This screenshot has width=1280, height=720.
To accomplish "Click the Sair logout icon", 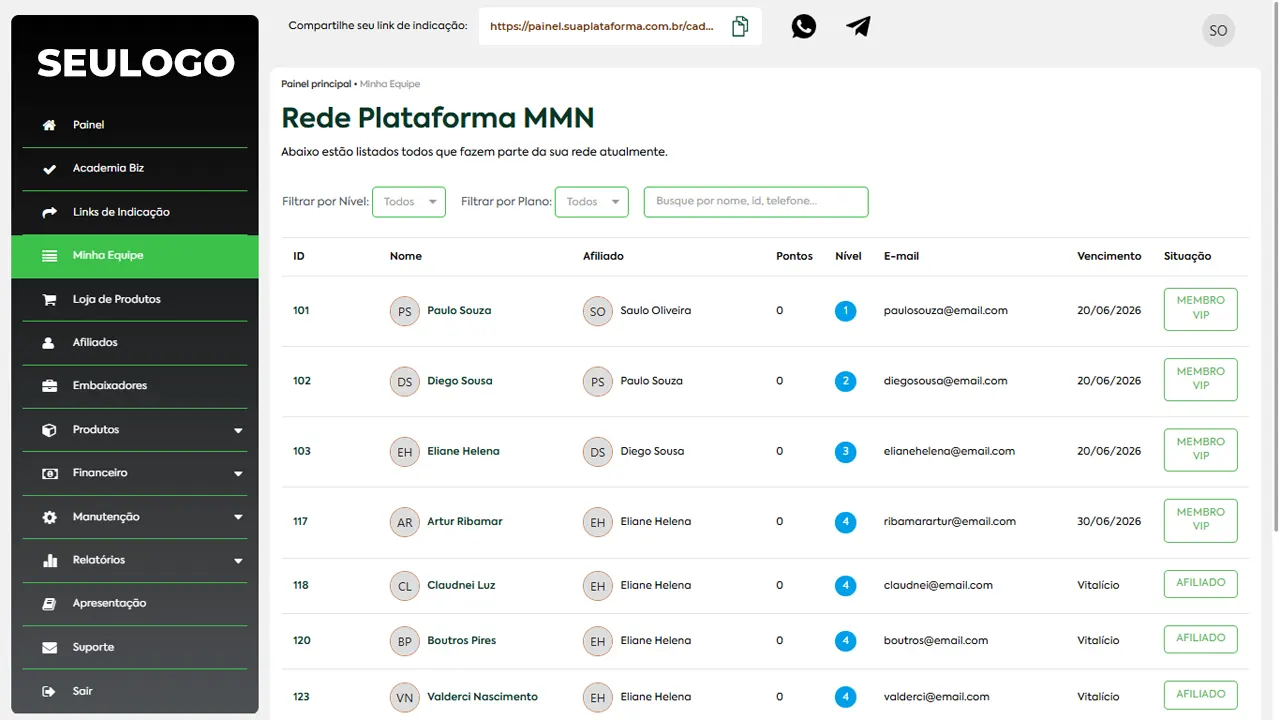I will pyautogui.click(x=49, y=691).
